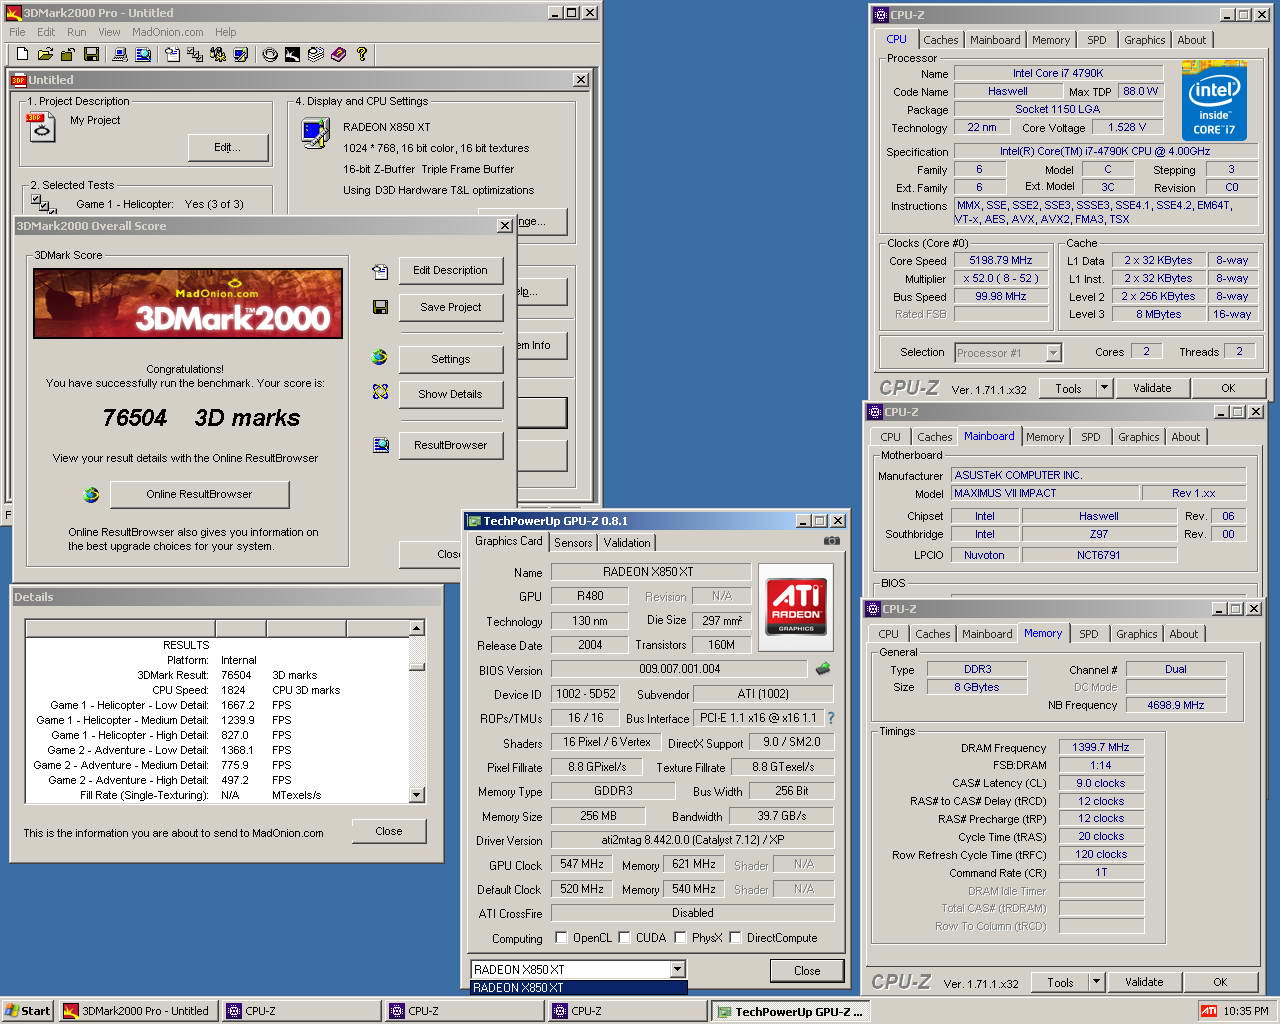Click the GPU-Z camera screenshot icon
1280x1024 pixels.
tap(831, 541)
